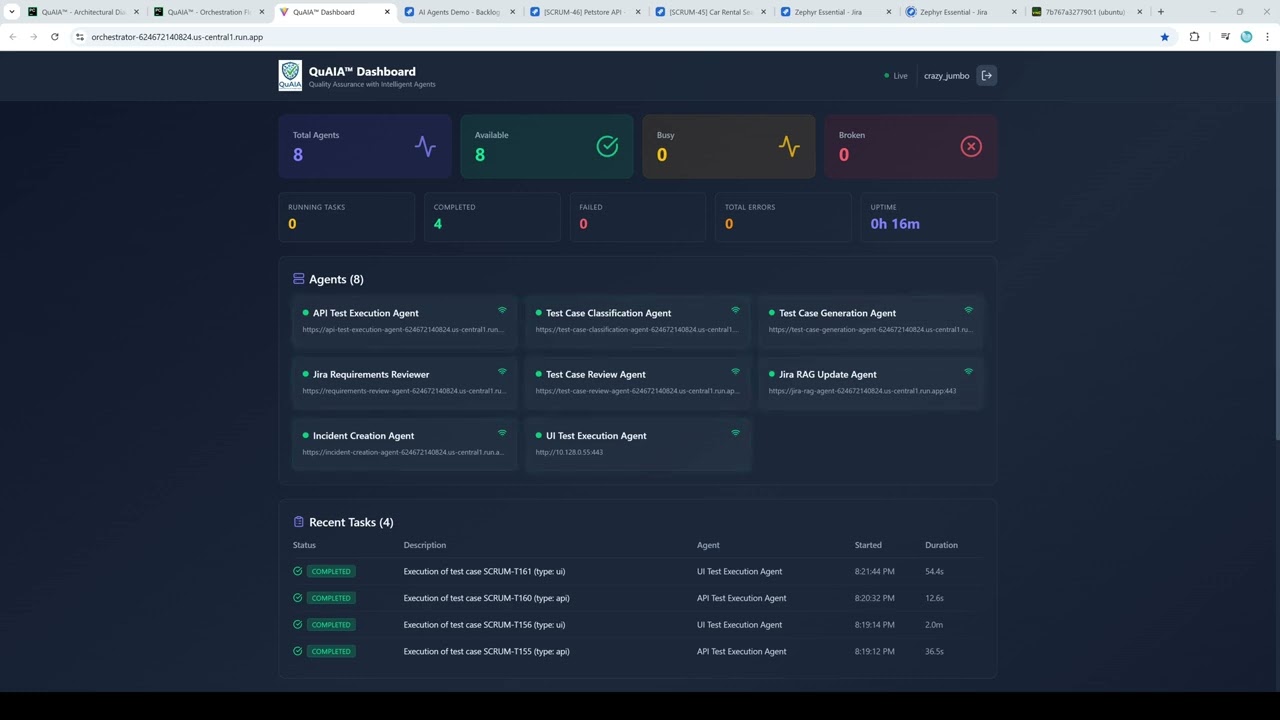This screenshot has width=1280, height=720.
Task: Click wifi icon on Test Case Review Agent
Action: [x=735, y=371]
